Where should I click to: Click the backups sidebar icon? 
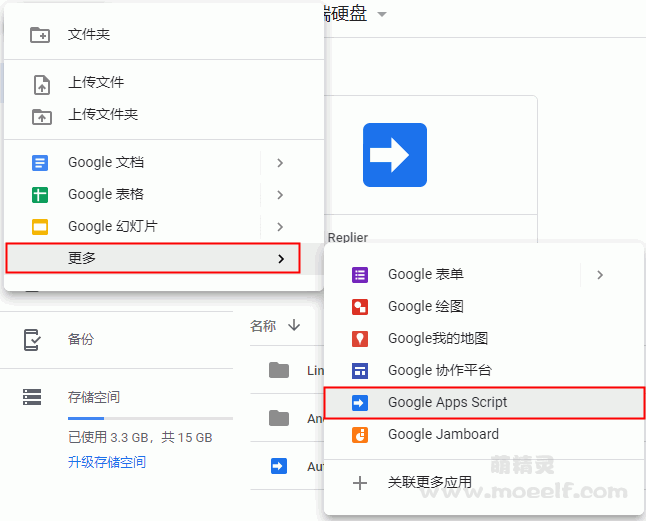pyautogui.click(x=32, y=340)
